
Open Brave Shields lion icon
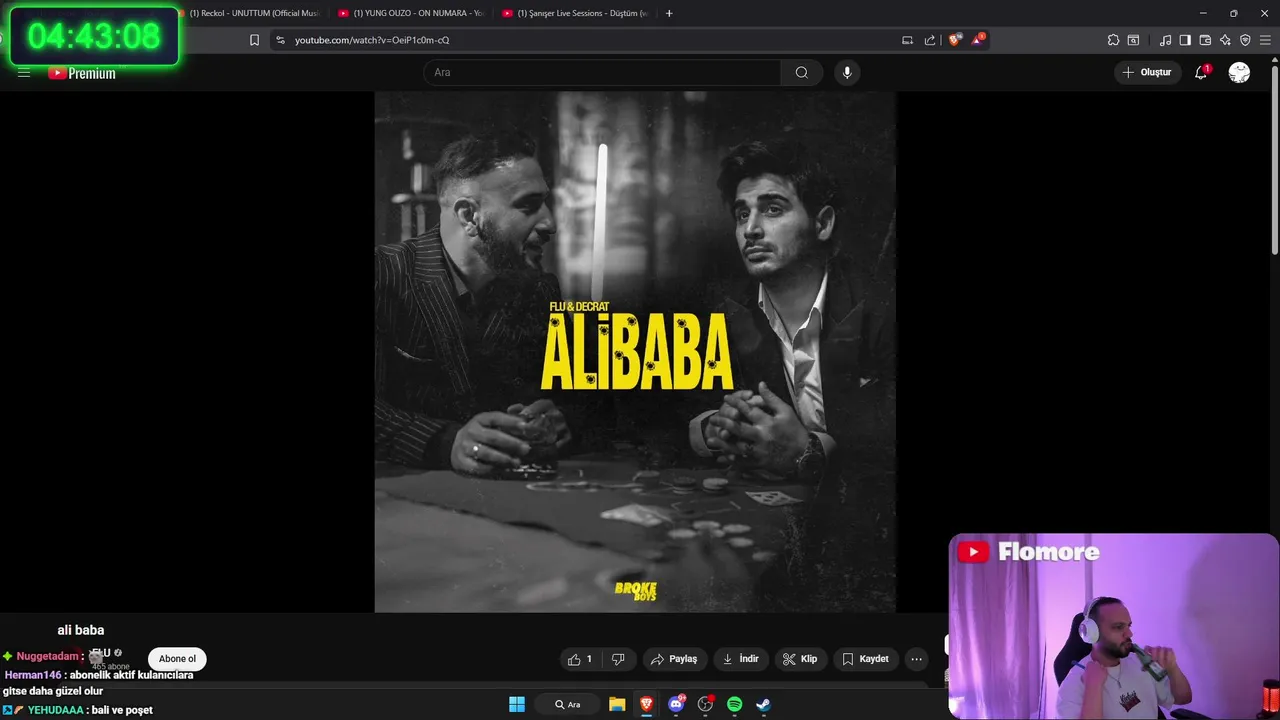(955, 40)
